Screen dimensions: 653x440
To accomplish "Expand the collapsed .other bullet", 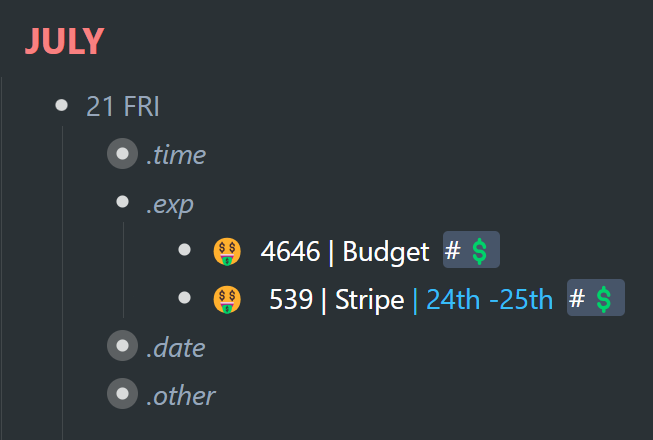I will (x=122, y=393).
